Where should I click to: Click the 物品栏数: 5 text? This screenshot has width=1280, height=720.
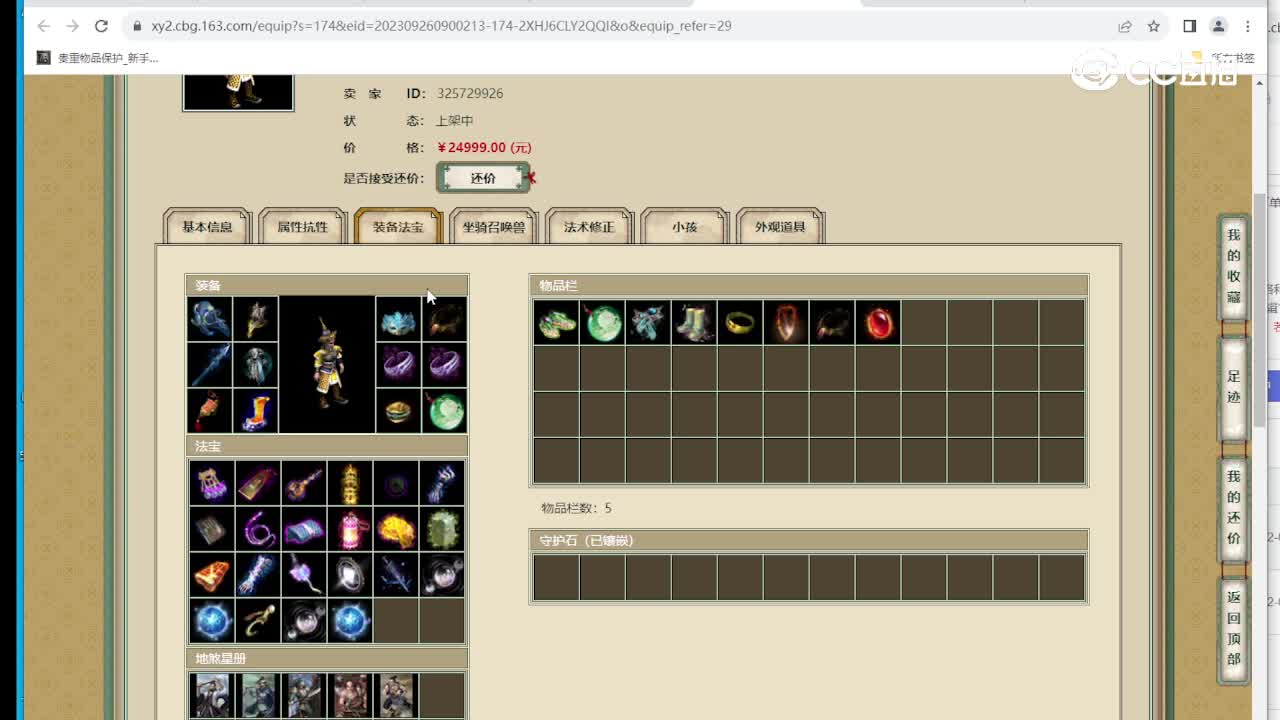(x=576, y=508)
